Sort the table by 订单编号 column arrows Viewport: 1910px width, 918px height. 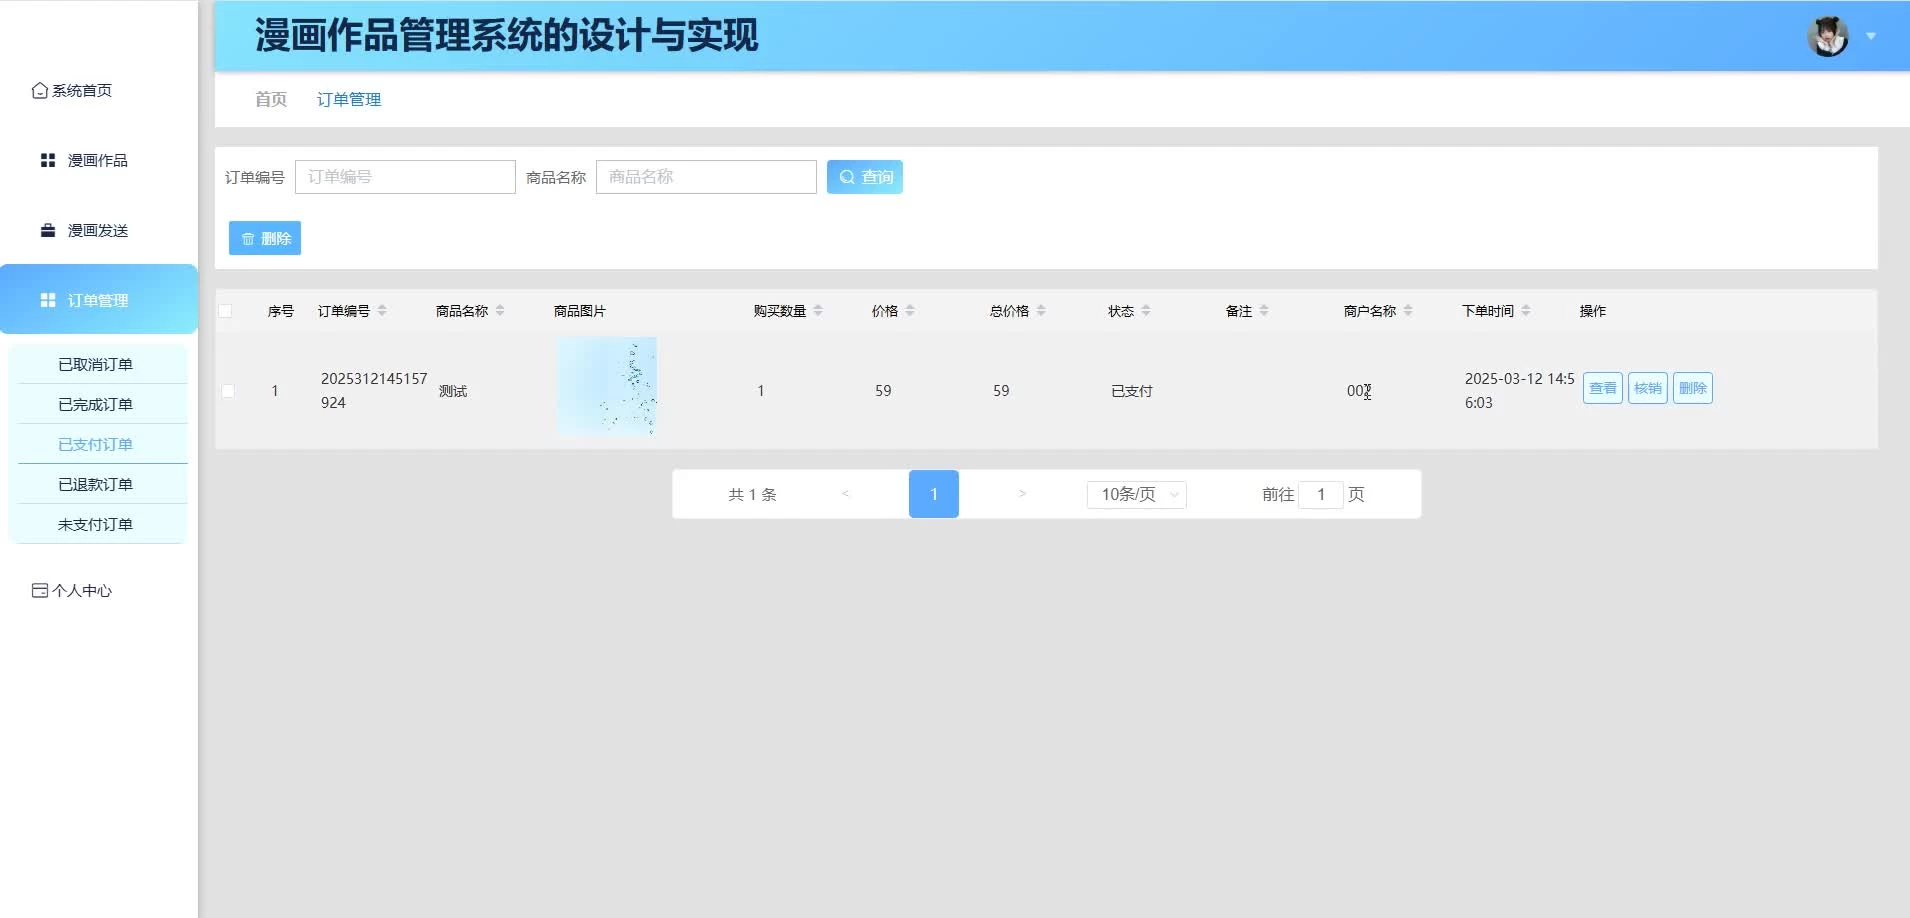[382, 311]
